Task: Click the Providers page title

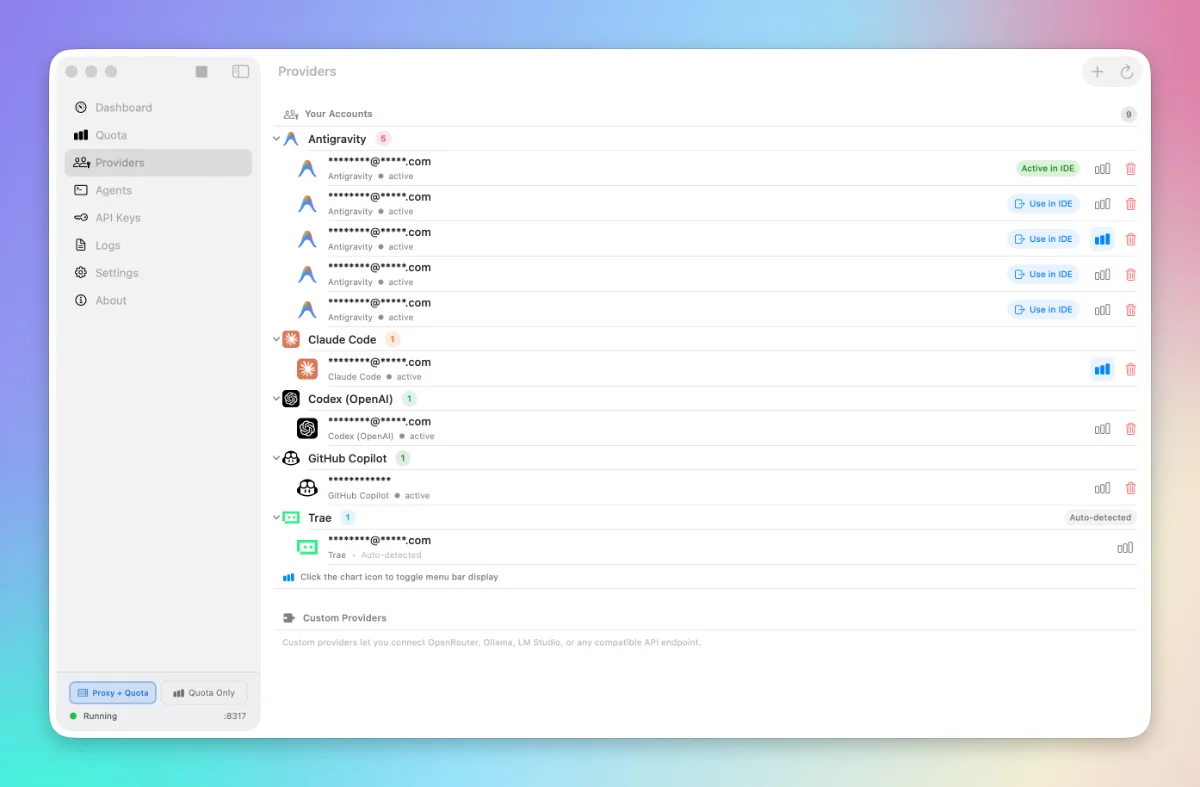Action: (307, 72)
